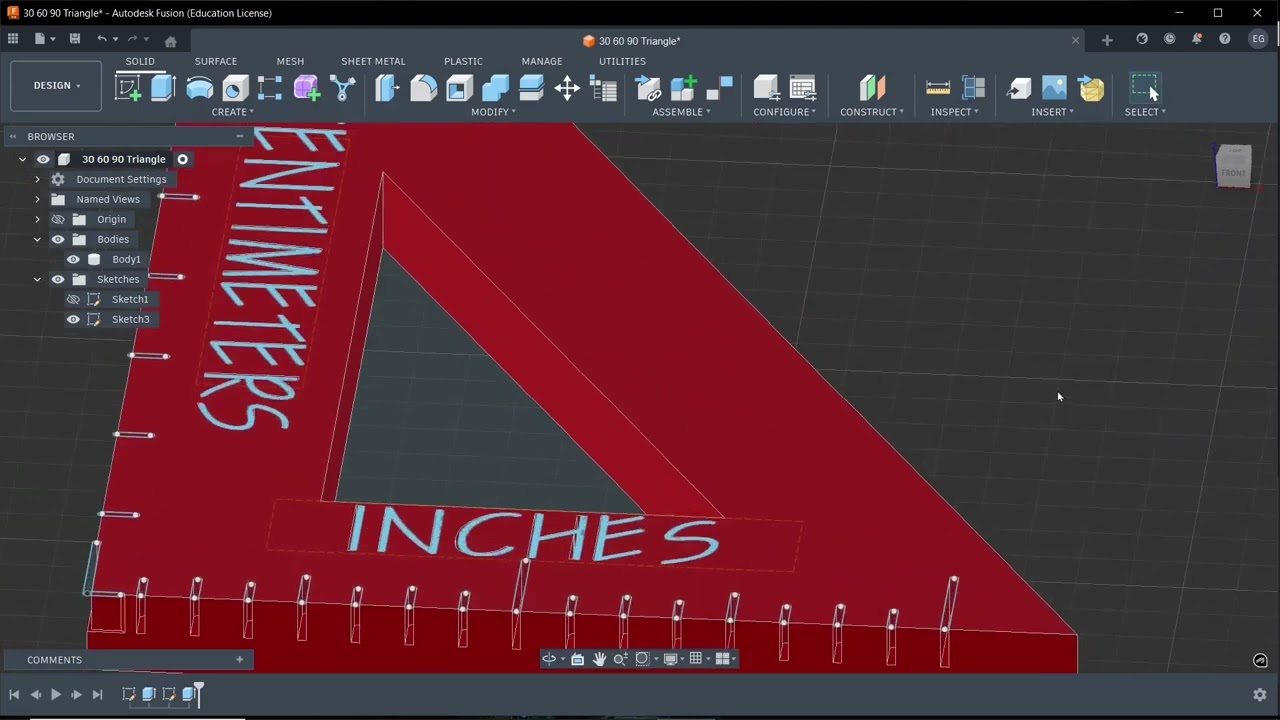Click the Offset Plane Construct icon

point(872,88)
